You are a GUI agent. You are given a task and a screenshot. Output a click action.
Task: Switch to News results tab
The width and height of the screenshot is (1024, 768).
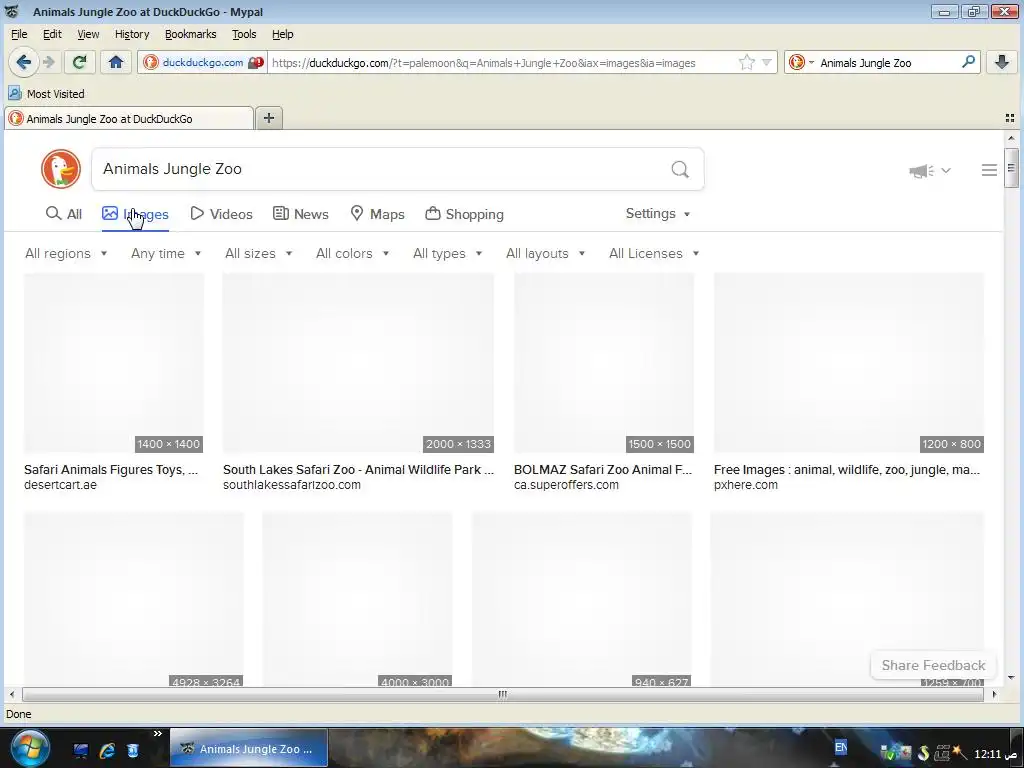[300, 214]
